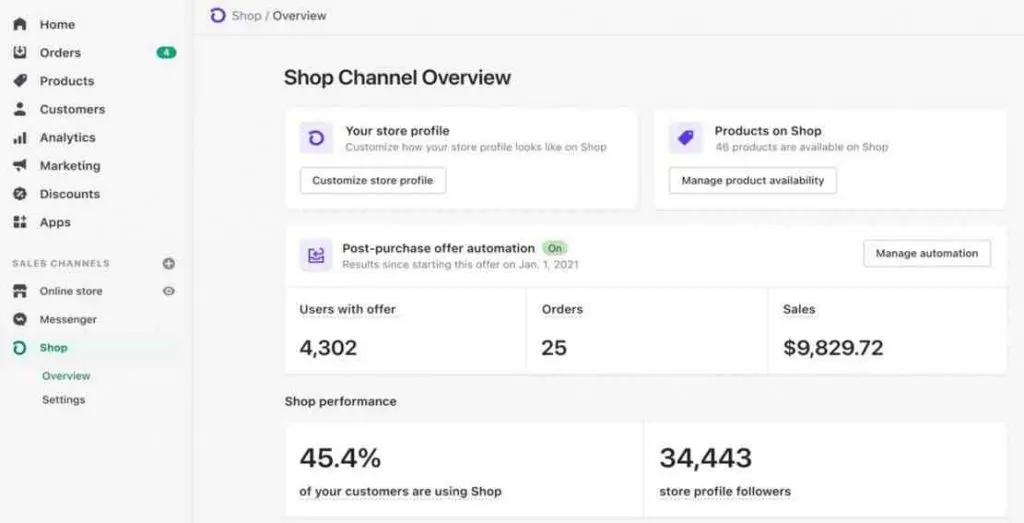The height and width of the screenshot is (523, 1024).
Task: Click the Shop icon in sidebar
Action: 20,347
